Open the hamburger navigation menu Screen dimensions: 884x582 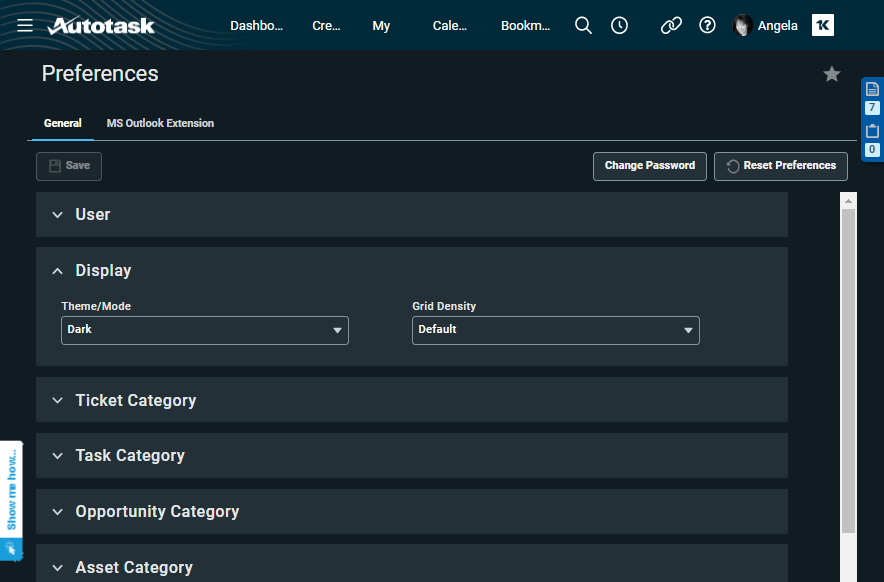click(x=25, y=25)
